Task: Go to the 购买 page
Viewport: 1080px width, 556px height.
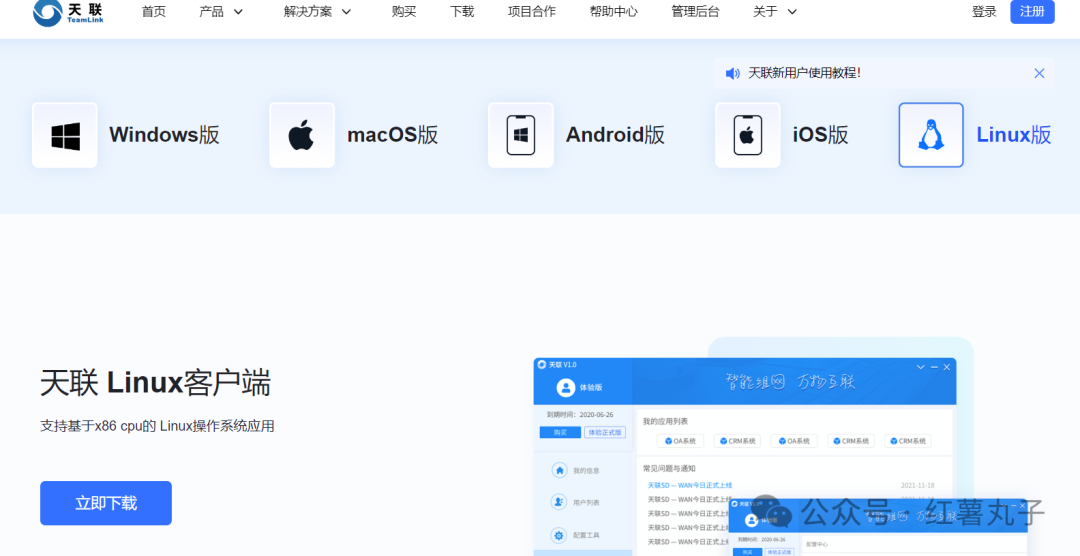Action: (404, 12)
